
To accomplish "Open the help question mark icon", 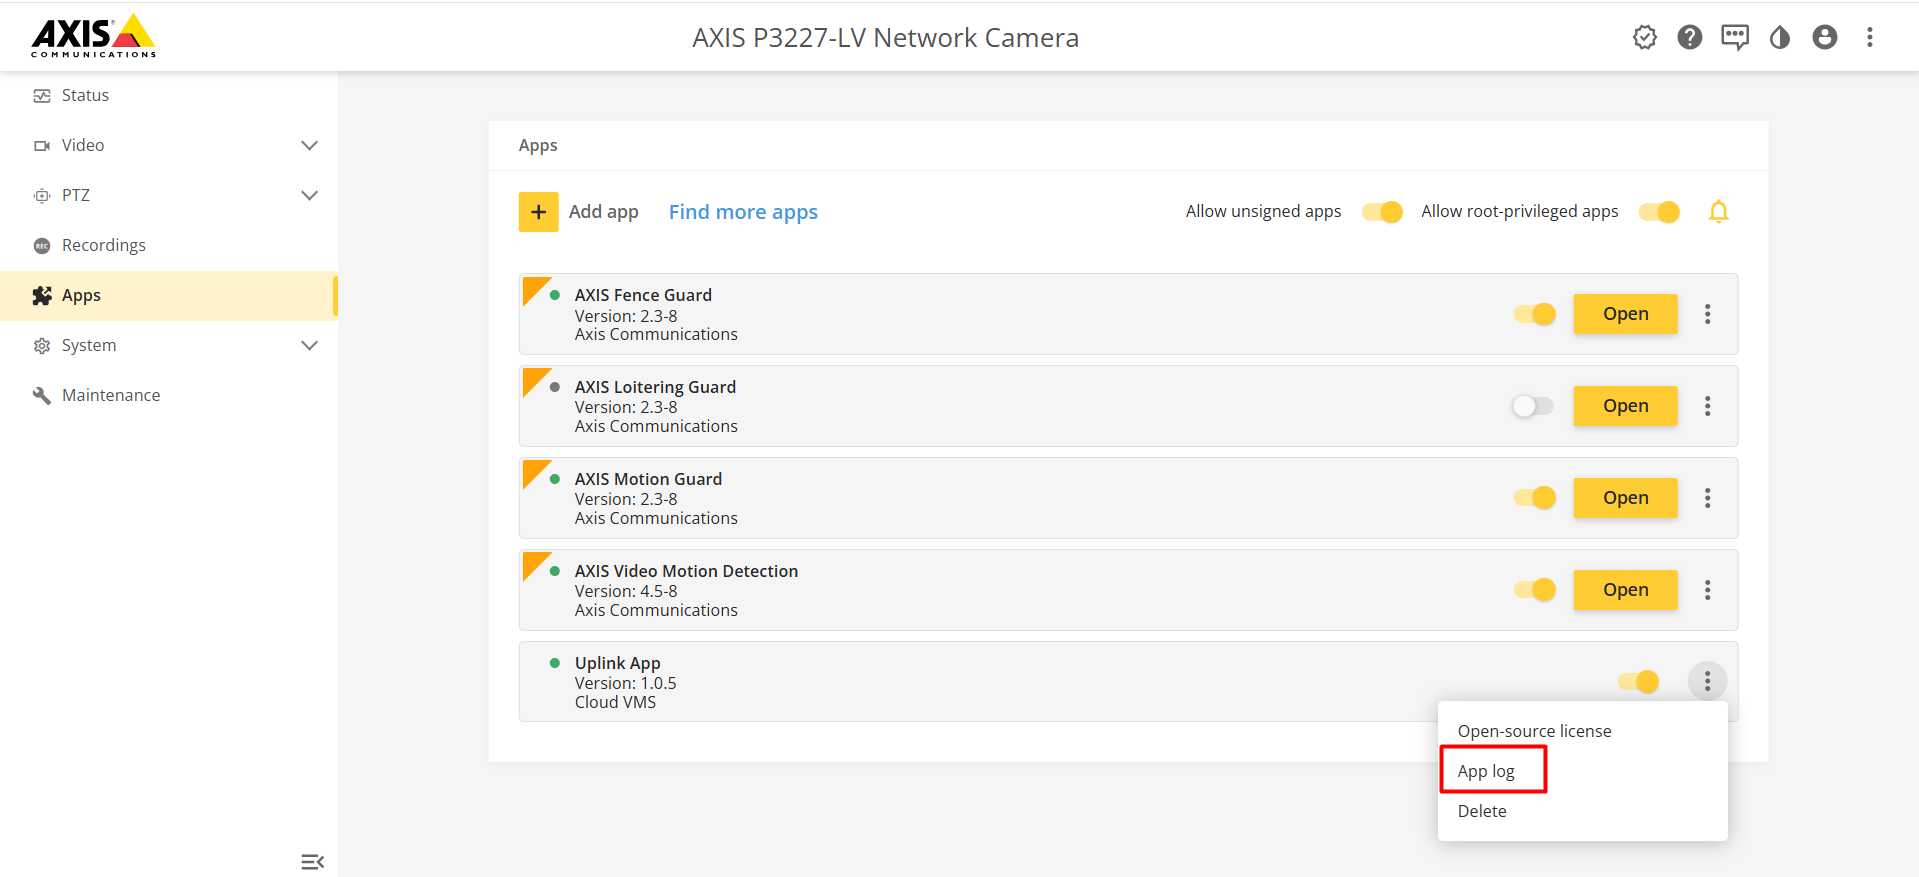I will [x=1689, y=38].
